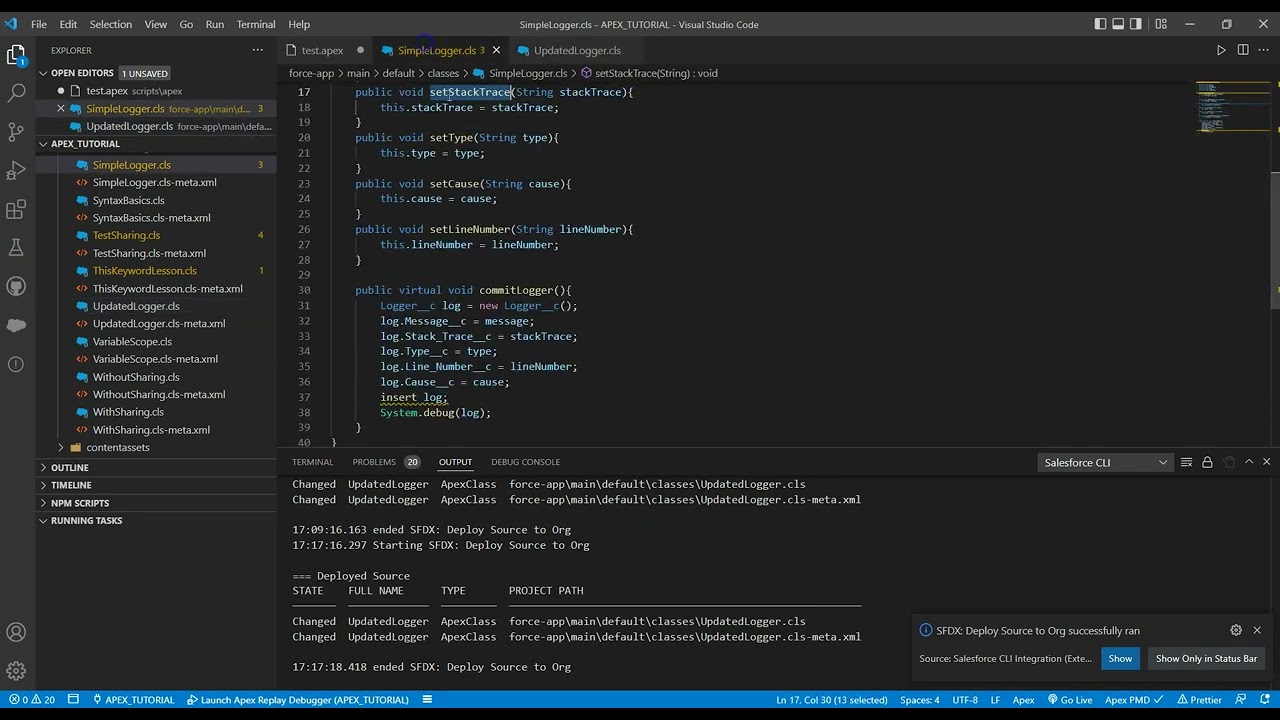The height and width of the screenshot is (720, 1280).
Task: Toggle the primary side bar visibility
Action: (x=1100, y=24)
